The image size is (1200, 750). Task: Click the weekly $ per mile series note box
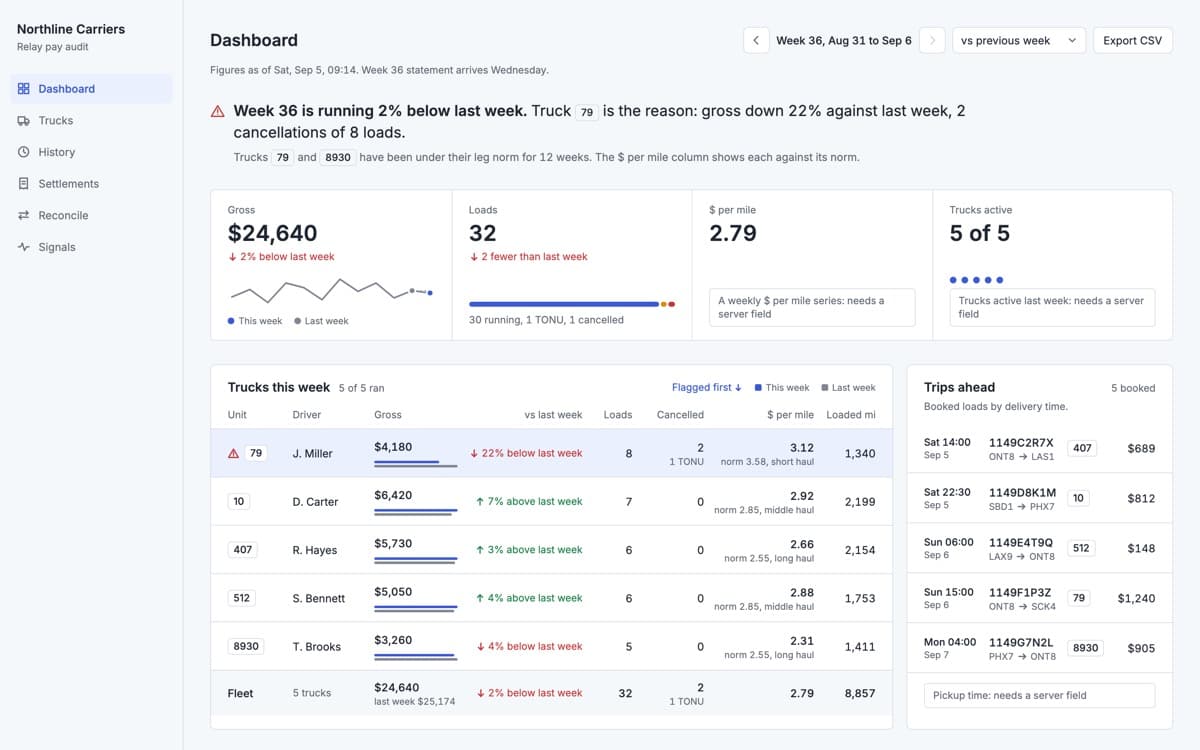click(x=812, y=307)
